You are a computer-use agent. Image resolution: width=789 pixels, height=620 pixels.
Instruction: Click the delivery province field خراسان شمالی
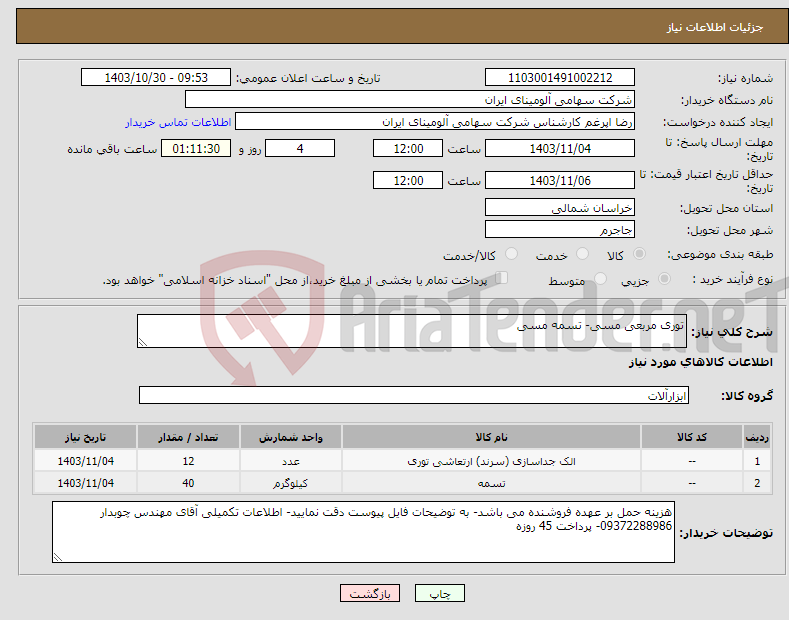tap(560, 207)
